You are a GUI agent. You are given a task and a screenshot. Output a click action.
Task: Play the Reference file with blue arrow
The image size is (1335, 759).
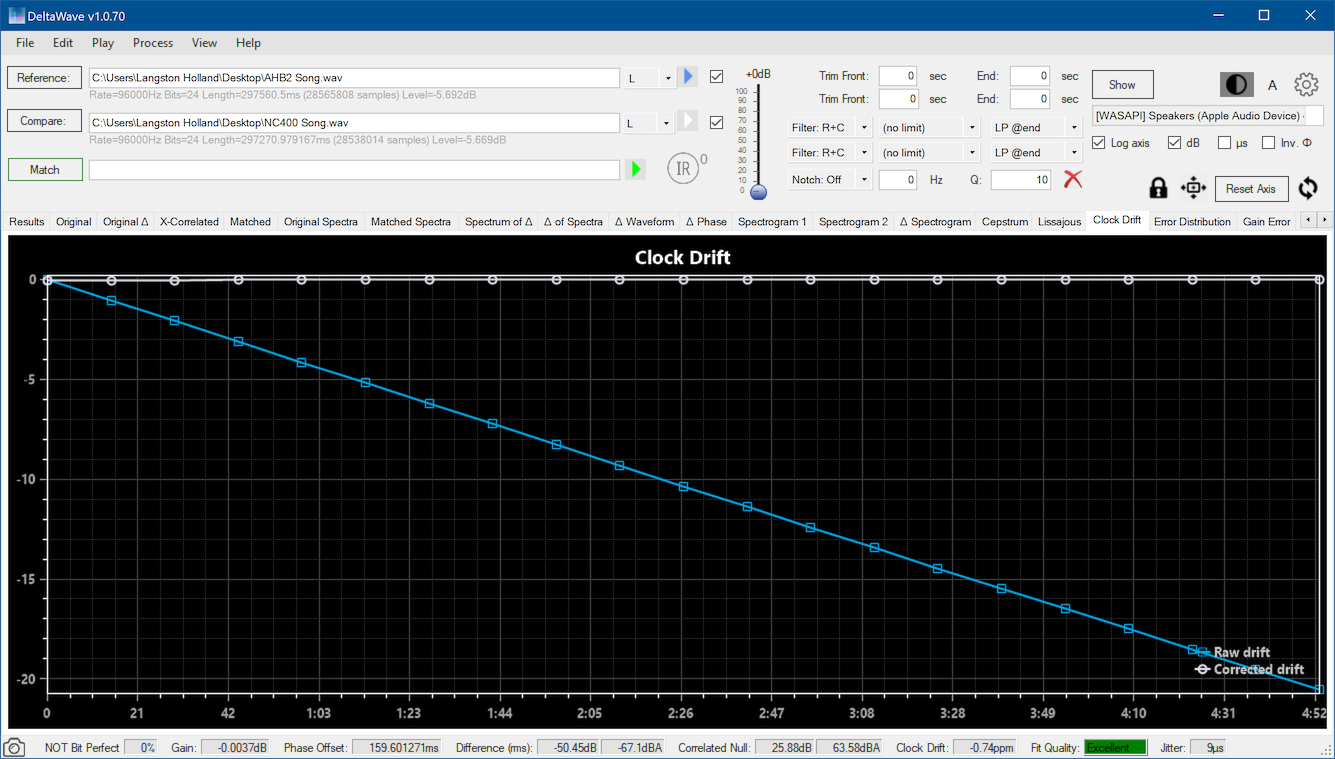coord(687,77)
